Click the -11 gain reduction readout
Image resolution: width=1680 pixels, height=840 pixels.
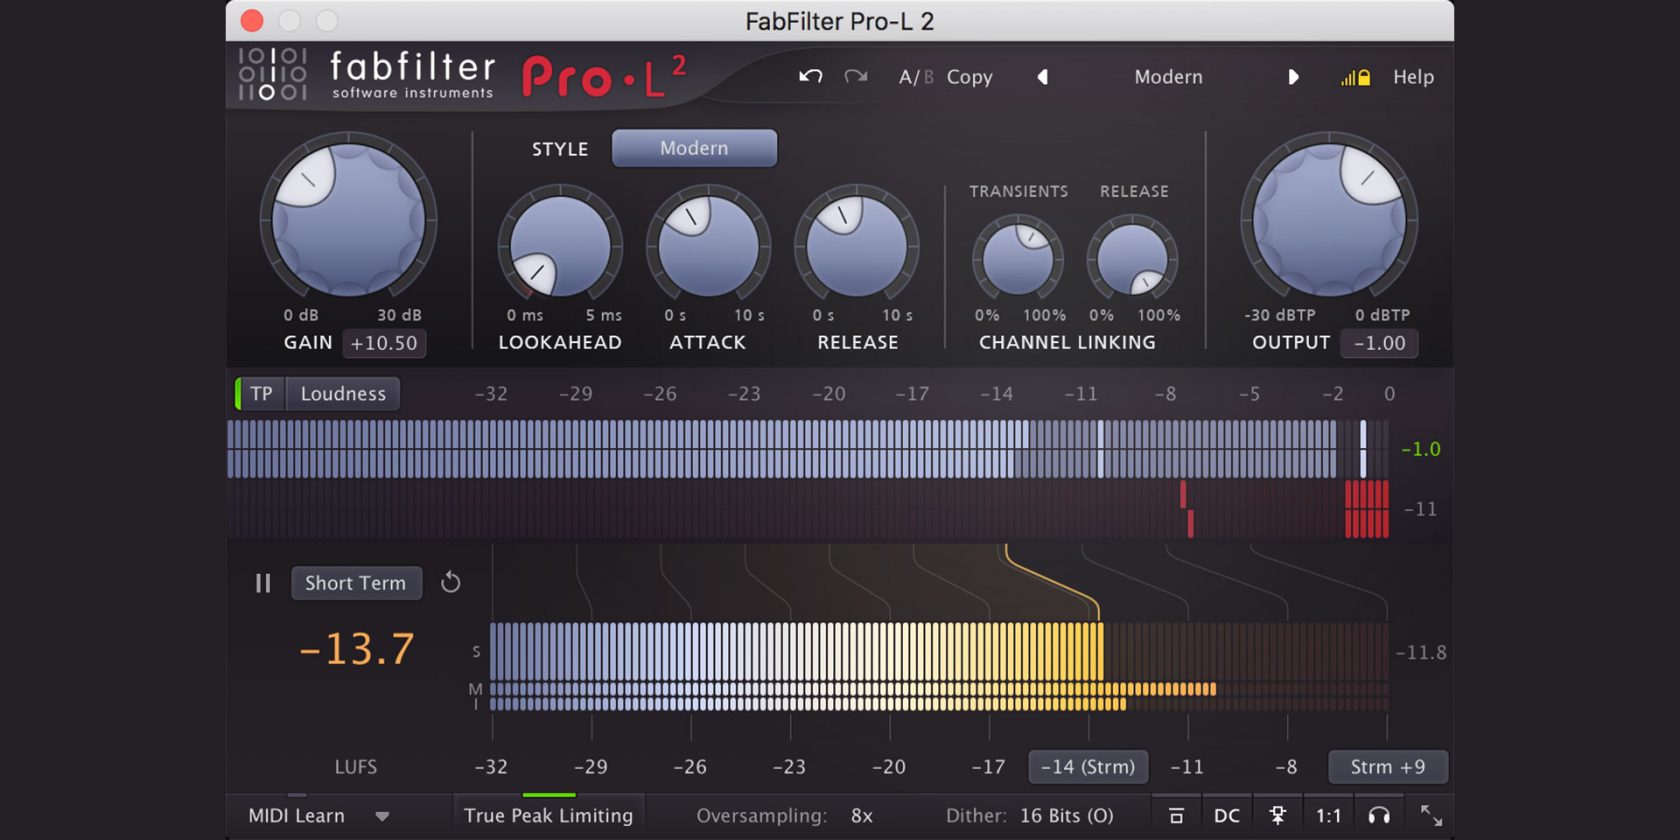click(x=1420, y=509)
